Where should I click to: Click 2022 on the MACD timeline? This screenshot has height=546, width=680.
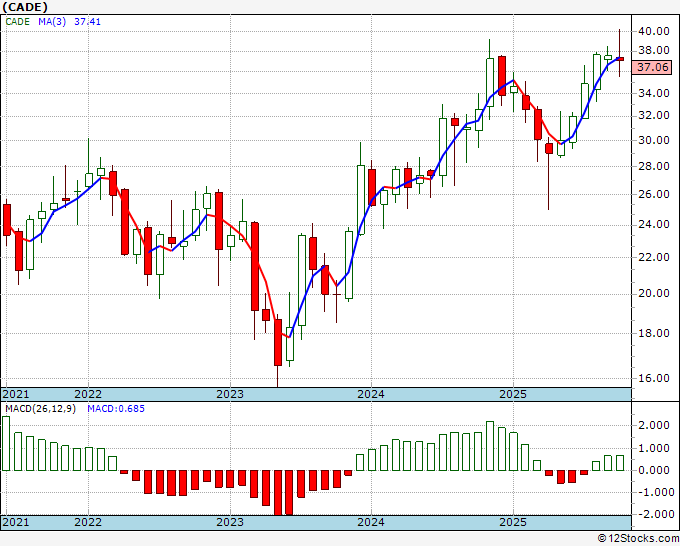pos(88,522)
